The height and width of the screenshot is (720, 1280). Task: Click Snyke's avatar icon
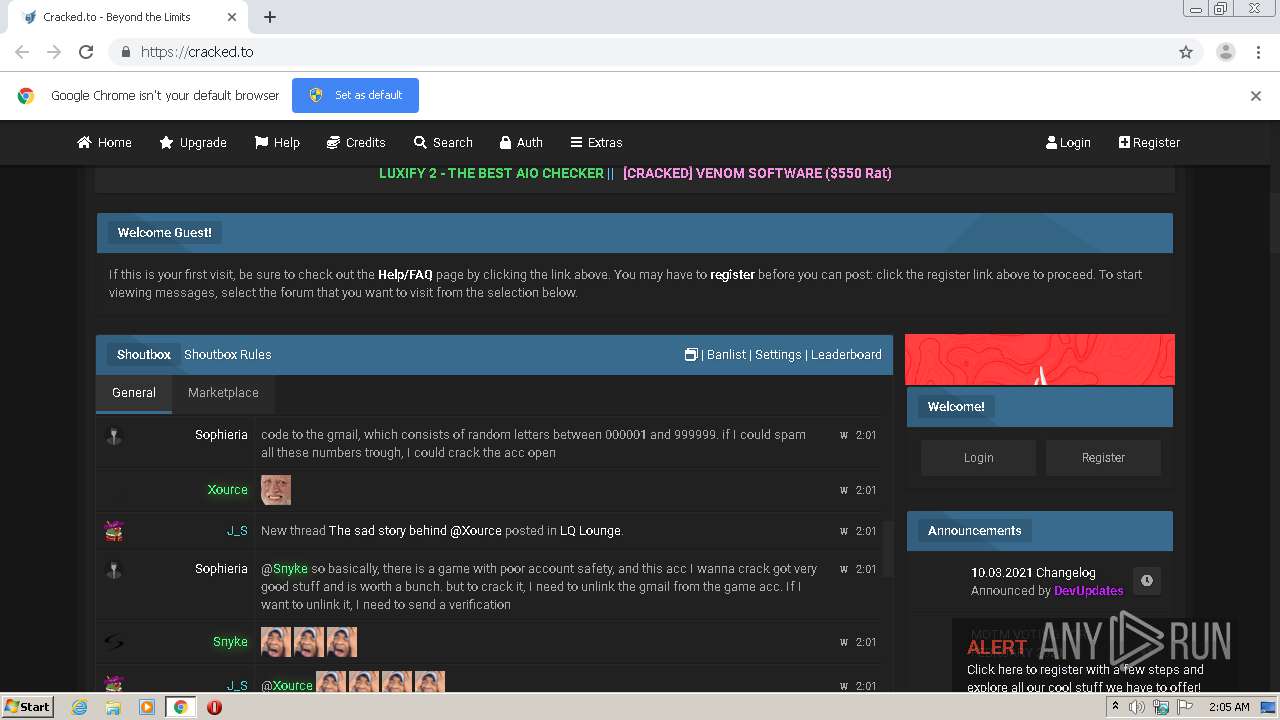[114, 642]
